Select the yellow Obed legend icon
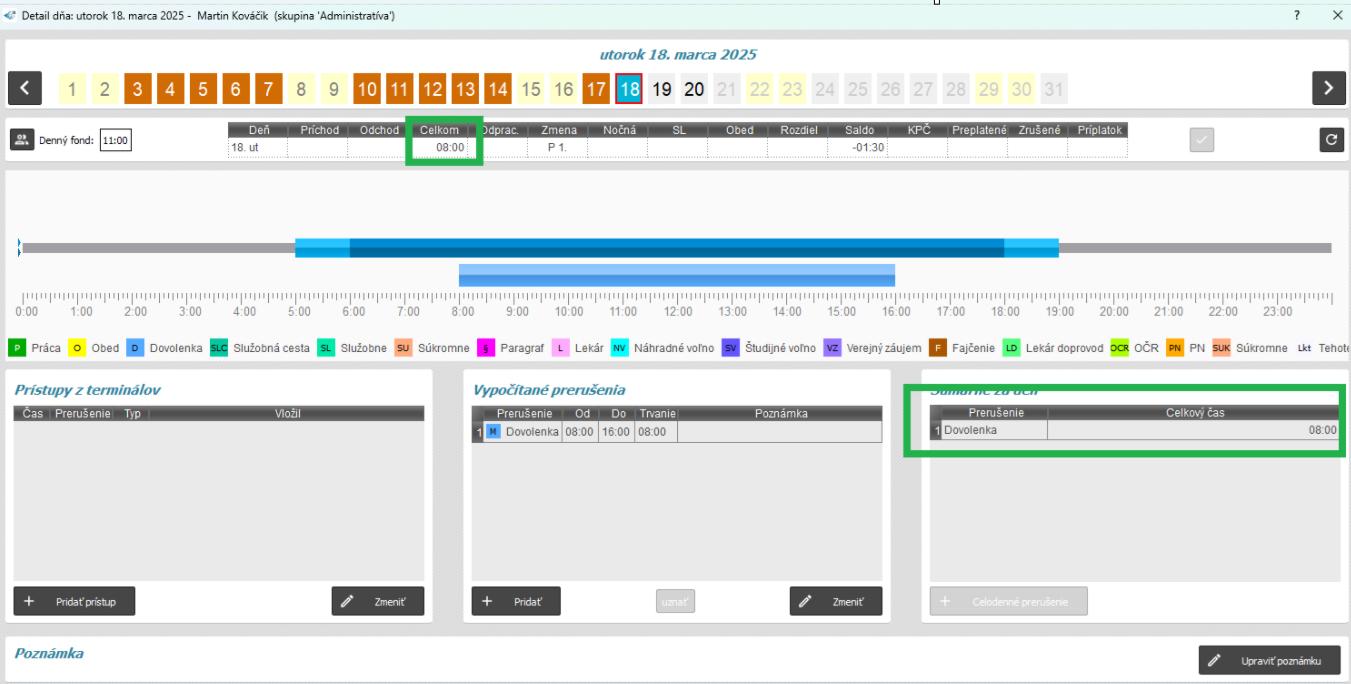Viewport: 1351px width, 684px height. tap(77, 348)
